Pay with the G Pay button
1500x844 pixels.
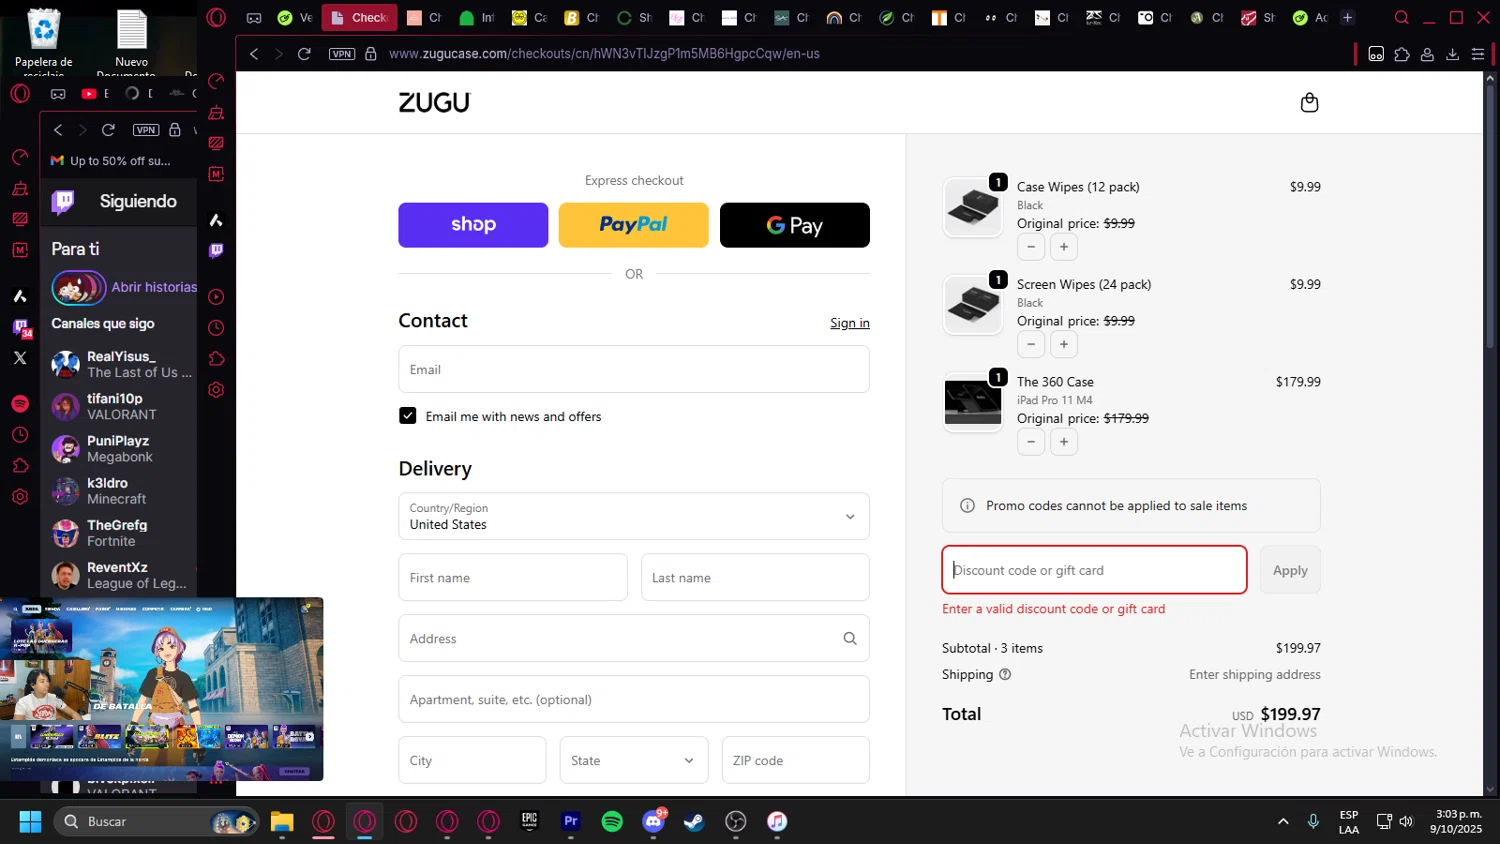795,225
